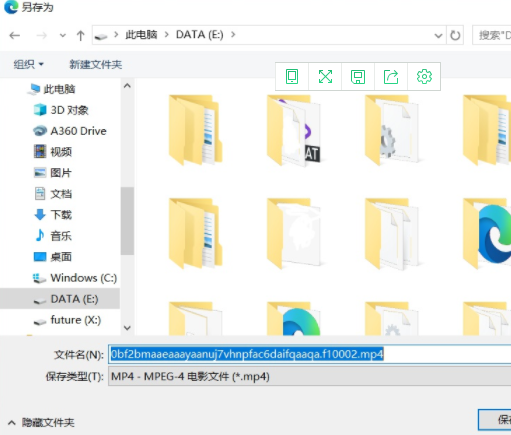Click the green share export icon
This screenshot has height=435, width=511.
pos(391,77)
